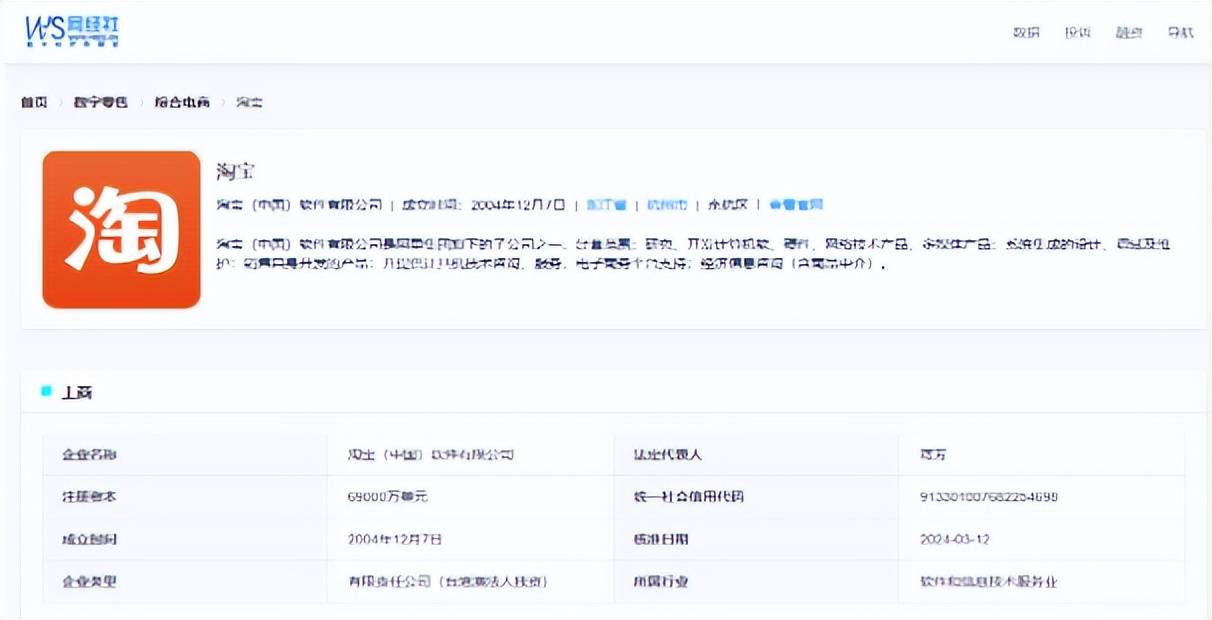Viewport: 1212px width, 620px height.
Task: Navigate to 综合电商 breadcrumb category
Action: coord(182,102)
